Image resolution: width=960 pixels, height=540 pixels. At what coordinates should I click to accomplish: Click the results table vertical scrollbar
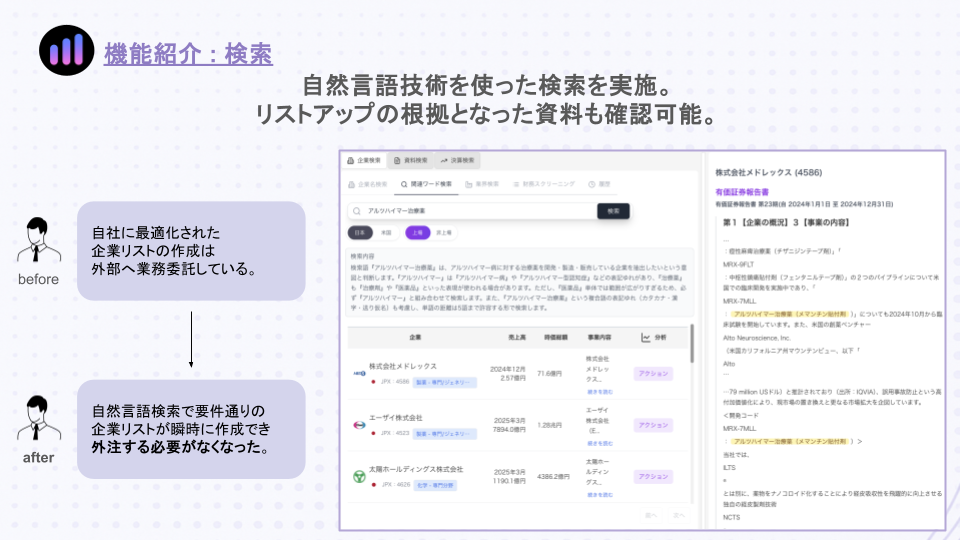[x=691, y=345]
